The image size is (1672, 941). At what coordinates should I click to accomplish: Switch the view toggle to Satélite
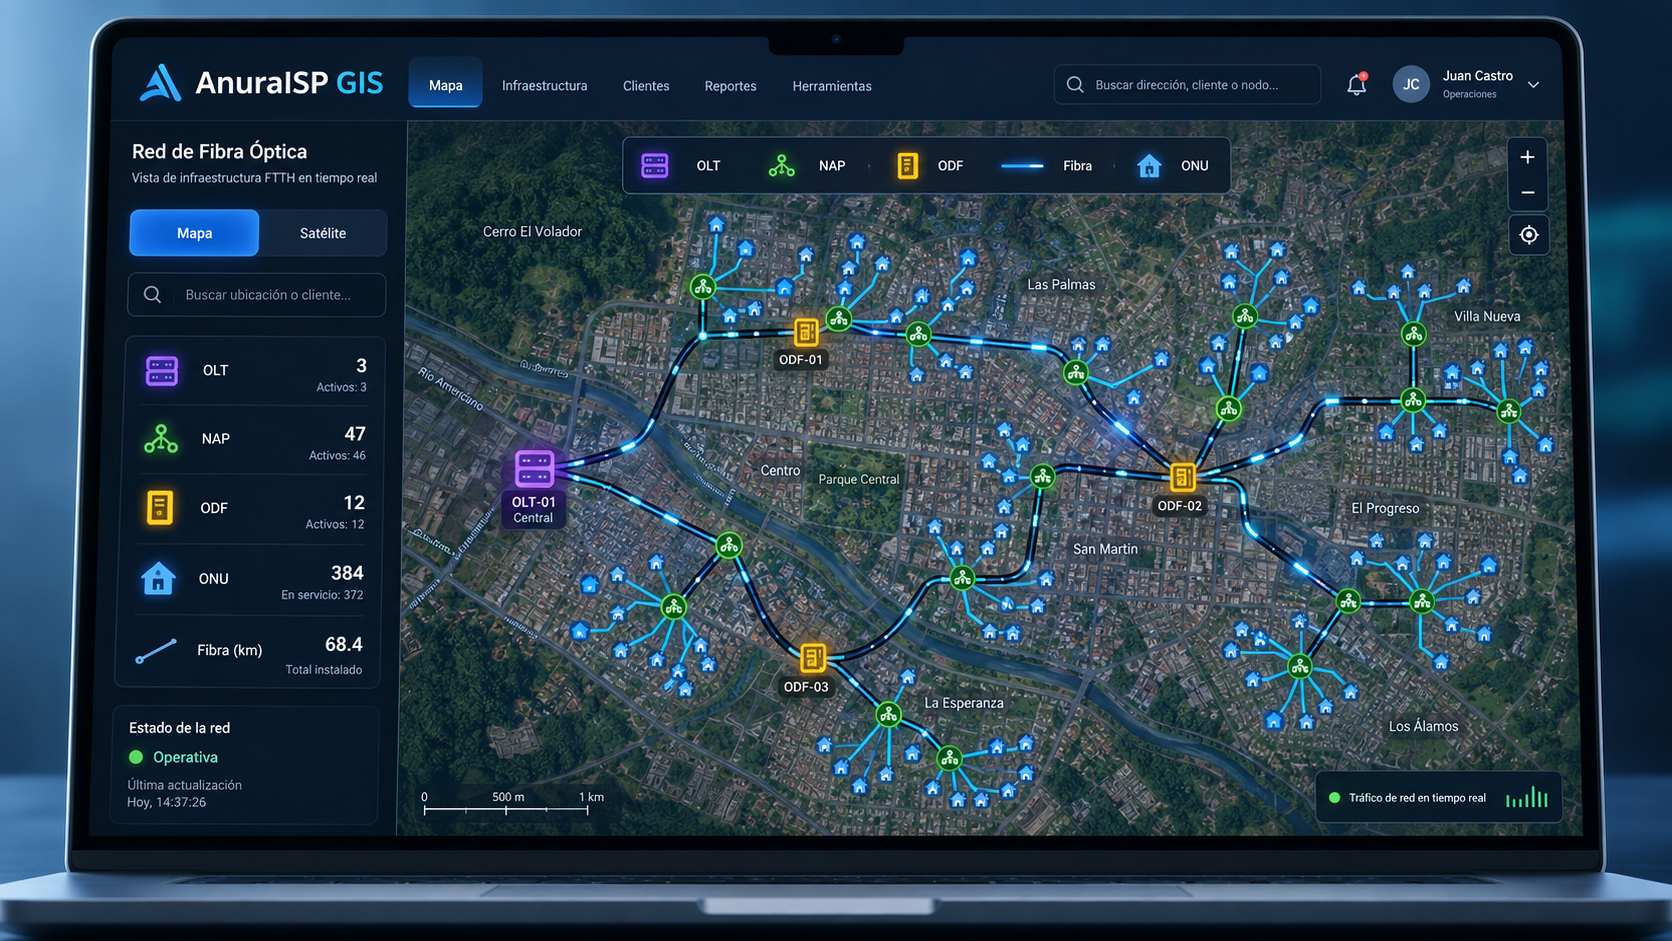[323, 233]
